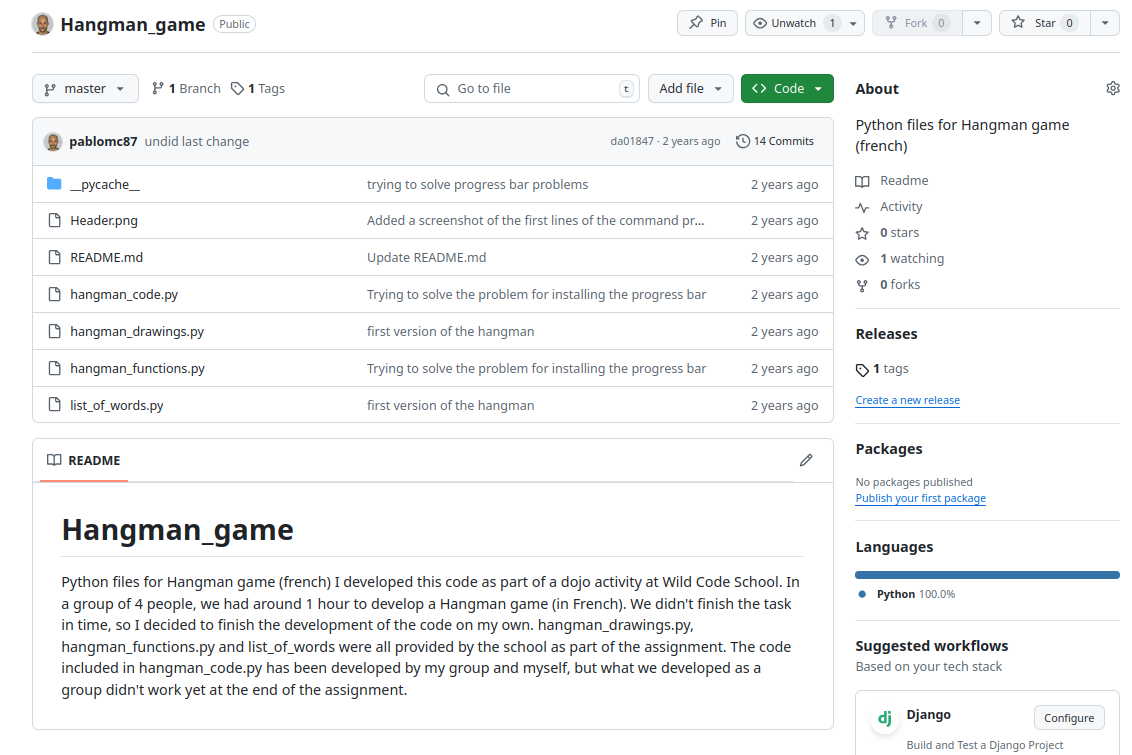Open the 1 tags link under Releases
The width and height of the screenshot is (1132, 755).
click(x=882, y=369)
